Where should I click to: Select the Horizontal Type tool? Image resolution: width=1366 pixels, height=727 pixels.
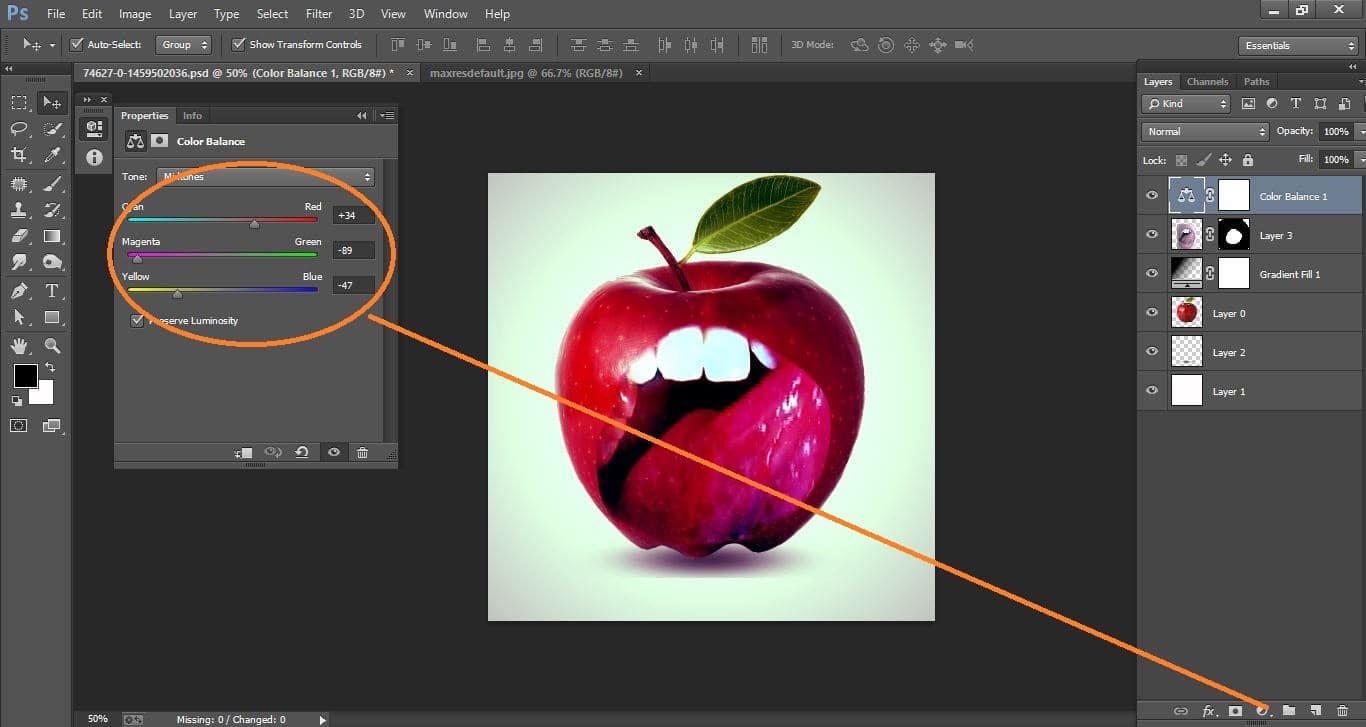click(x=52, y=291)
